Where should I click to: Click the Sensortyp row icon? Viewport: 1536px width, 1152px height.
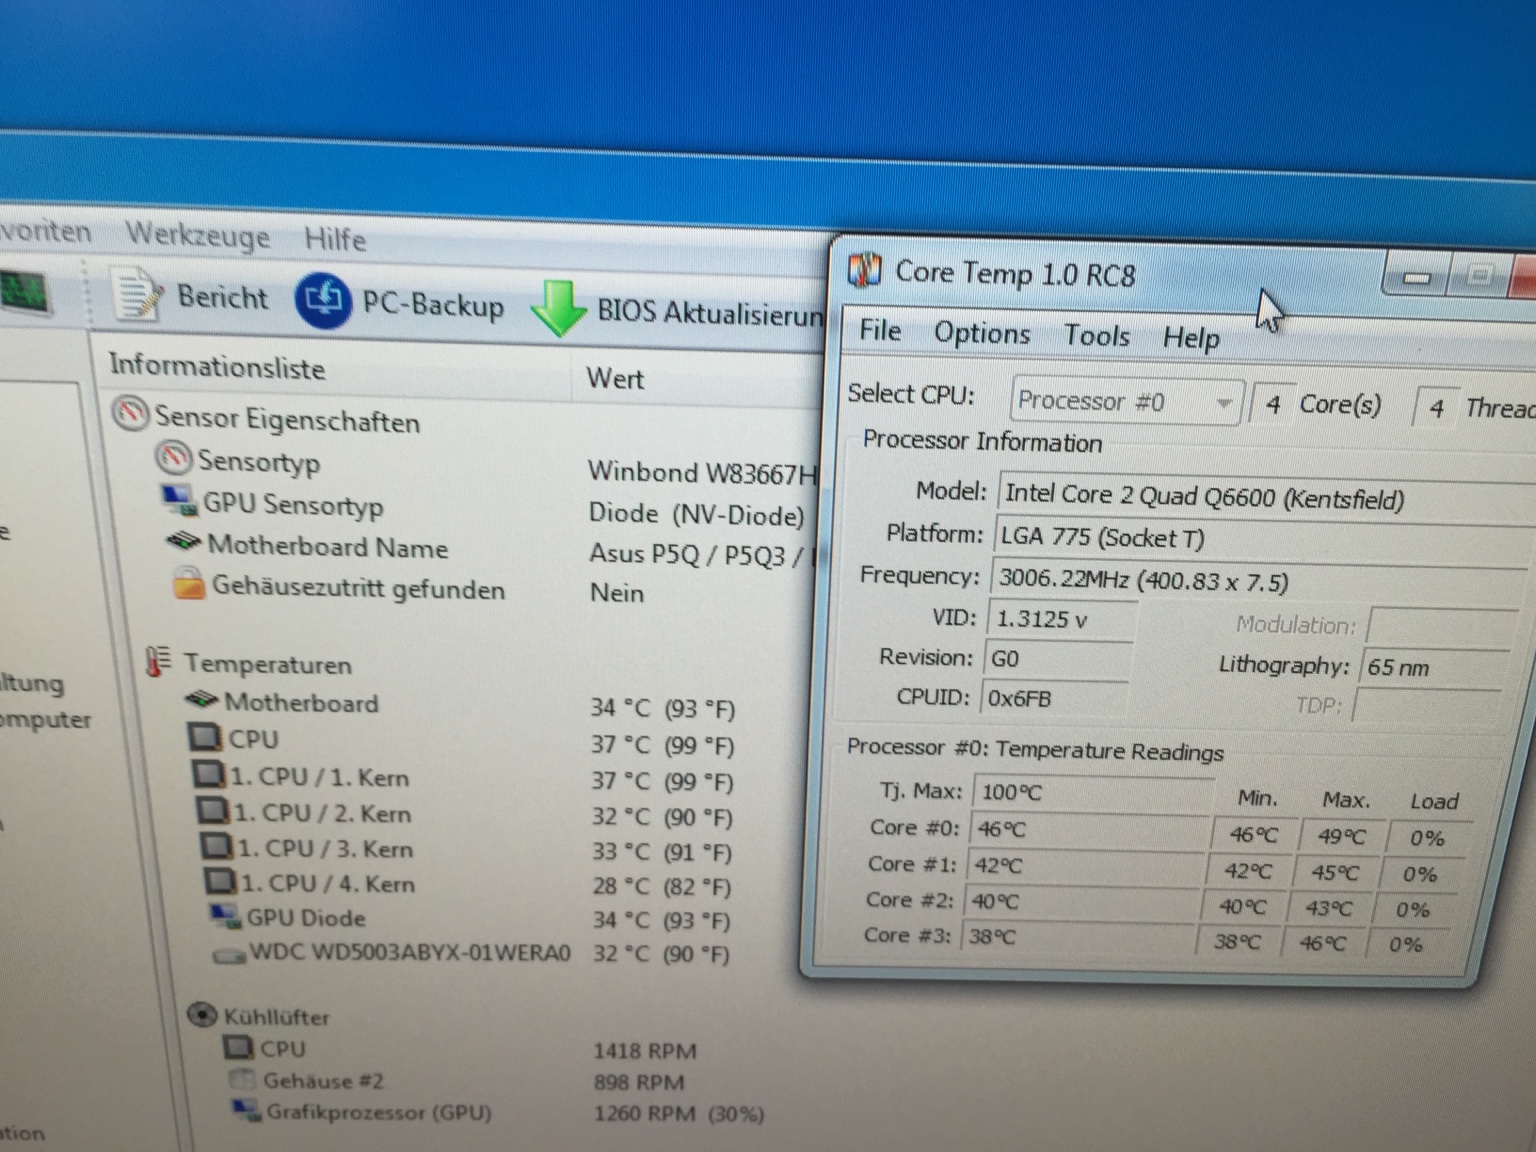[173, 458]
